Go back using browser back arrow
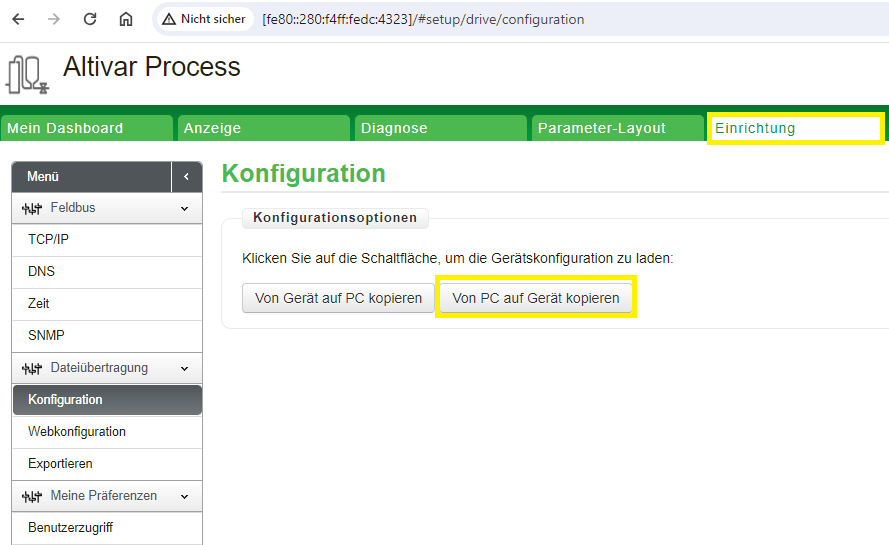The width and height of the screenshot is (889, 545). click(x=18, y=19)
